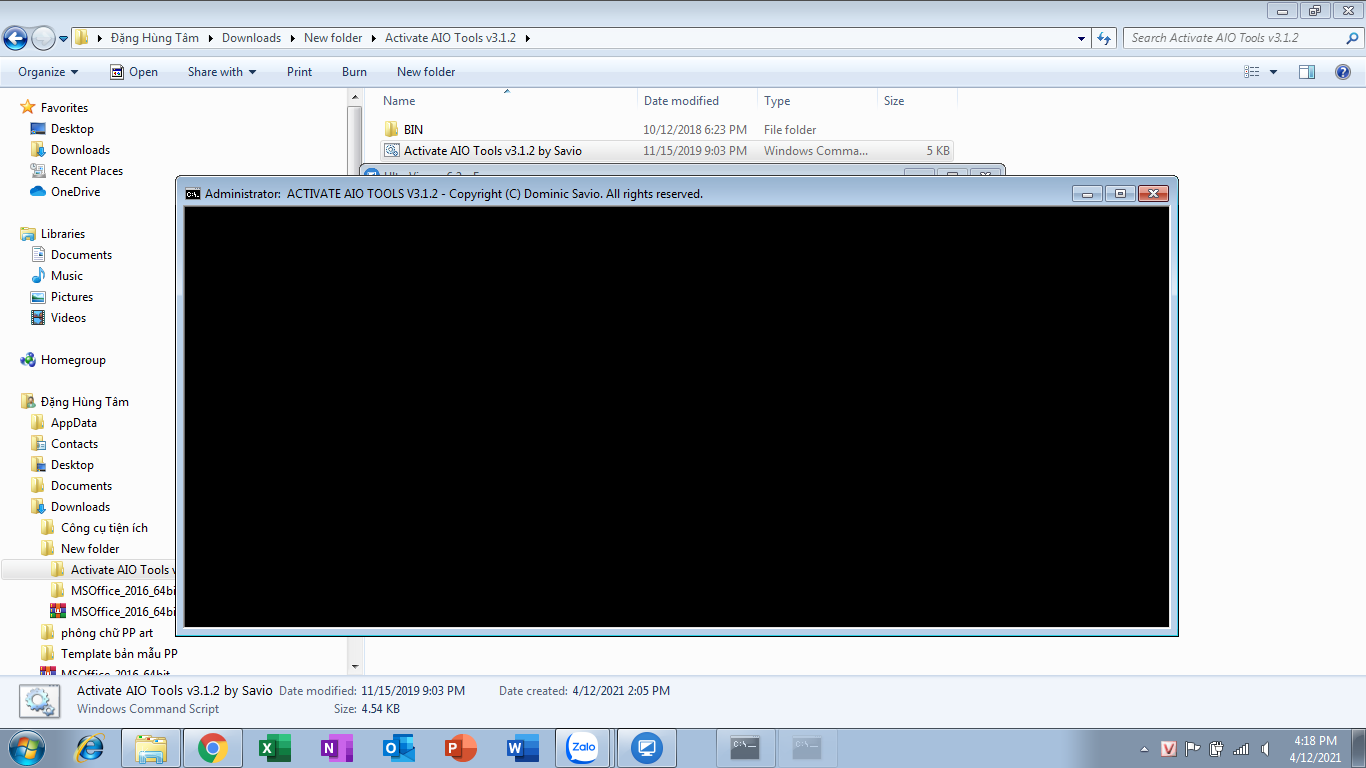This screenshot has height=768, width=1366.
Task: Open Excel from the taskbar
Action: pos(274,748)
